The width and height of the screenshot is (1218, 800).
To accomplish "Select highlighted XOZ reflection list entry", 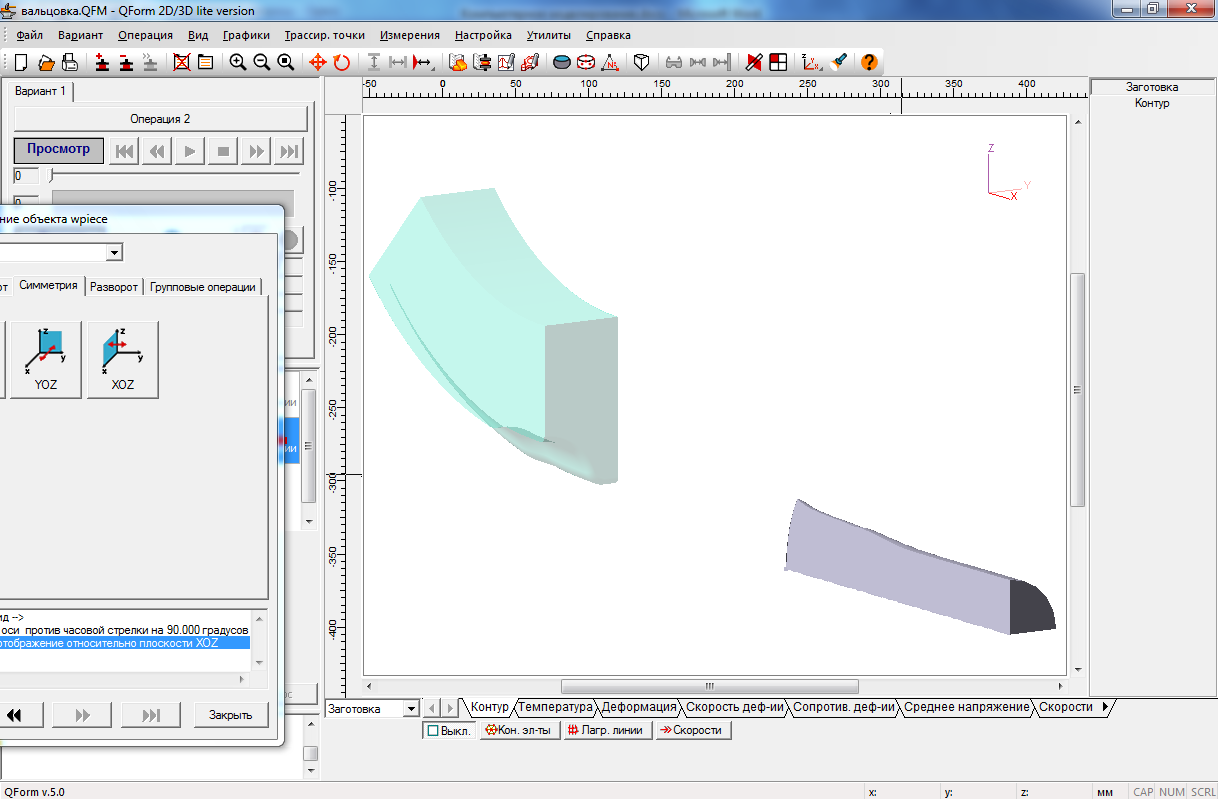I will click(124, 644).
